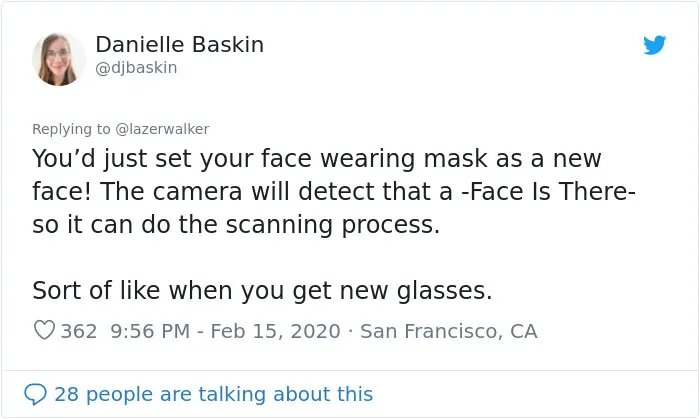
Task: Click the display name Danielle Baskin
Action: (x=179, y=45)
